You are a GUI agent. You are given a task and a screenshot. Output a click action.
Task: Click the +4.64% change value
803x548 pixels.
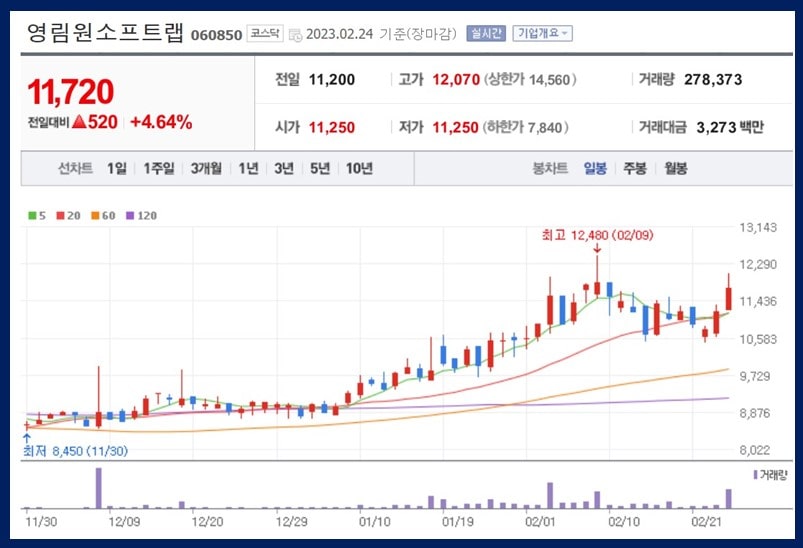(161, 122)
